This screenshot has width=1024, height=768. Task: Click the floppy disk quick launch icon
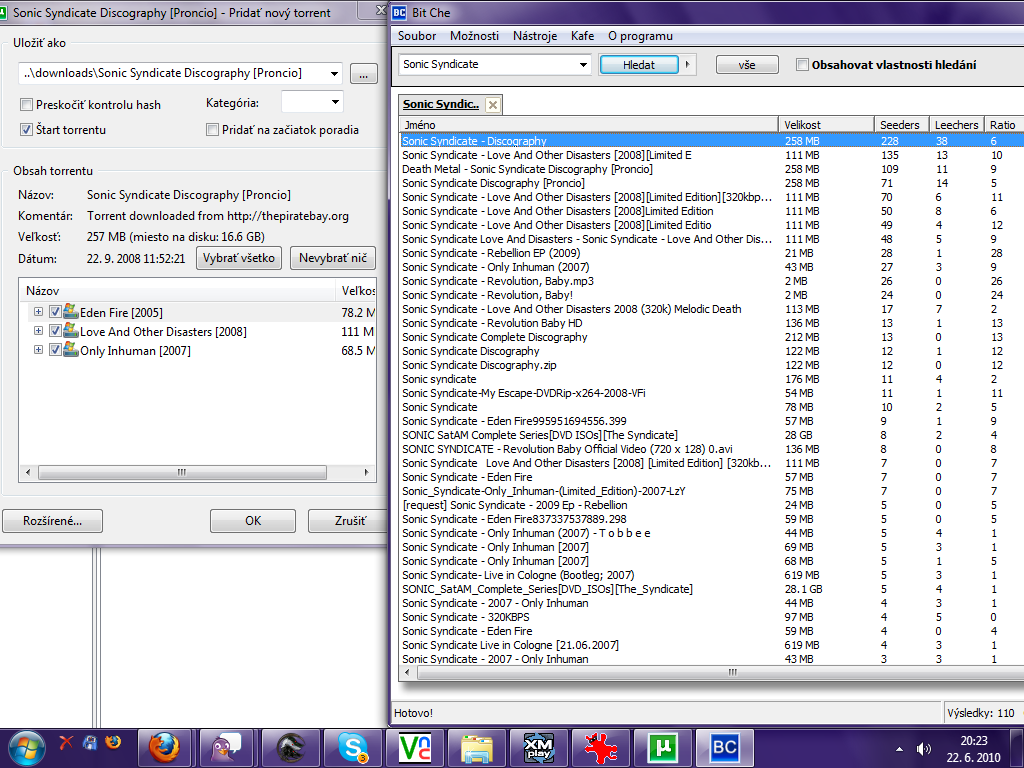click(90, 743)
